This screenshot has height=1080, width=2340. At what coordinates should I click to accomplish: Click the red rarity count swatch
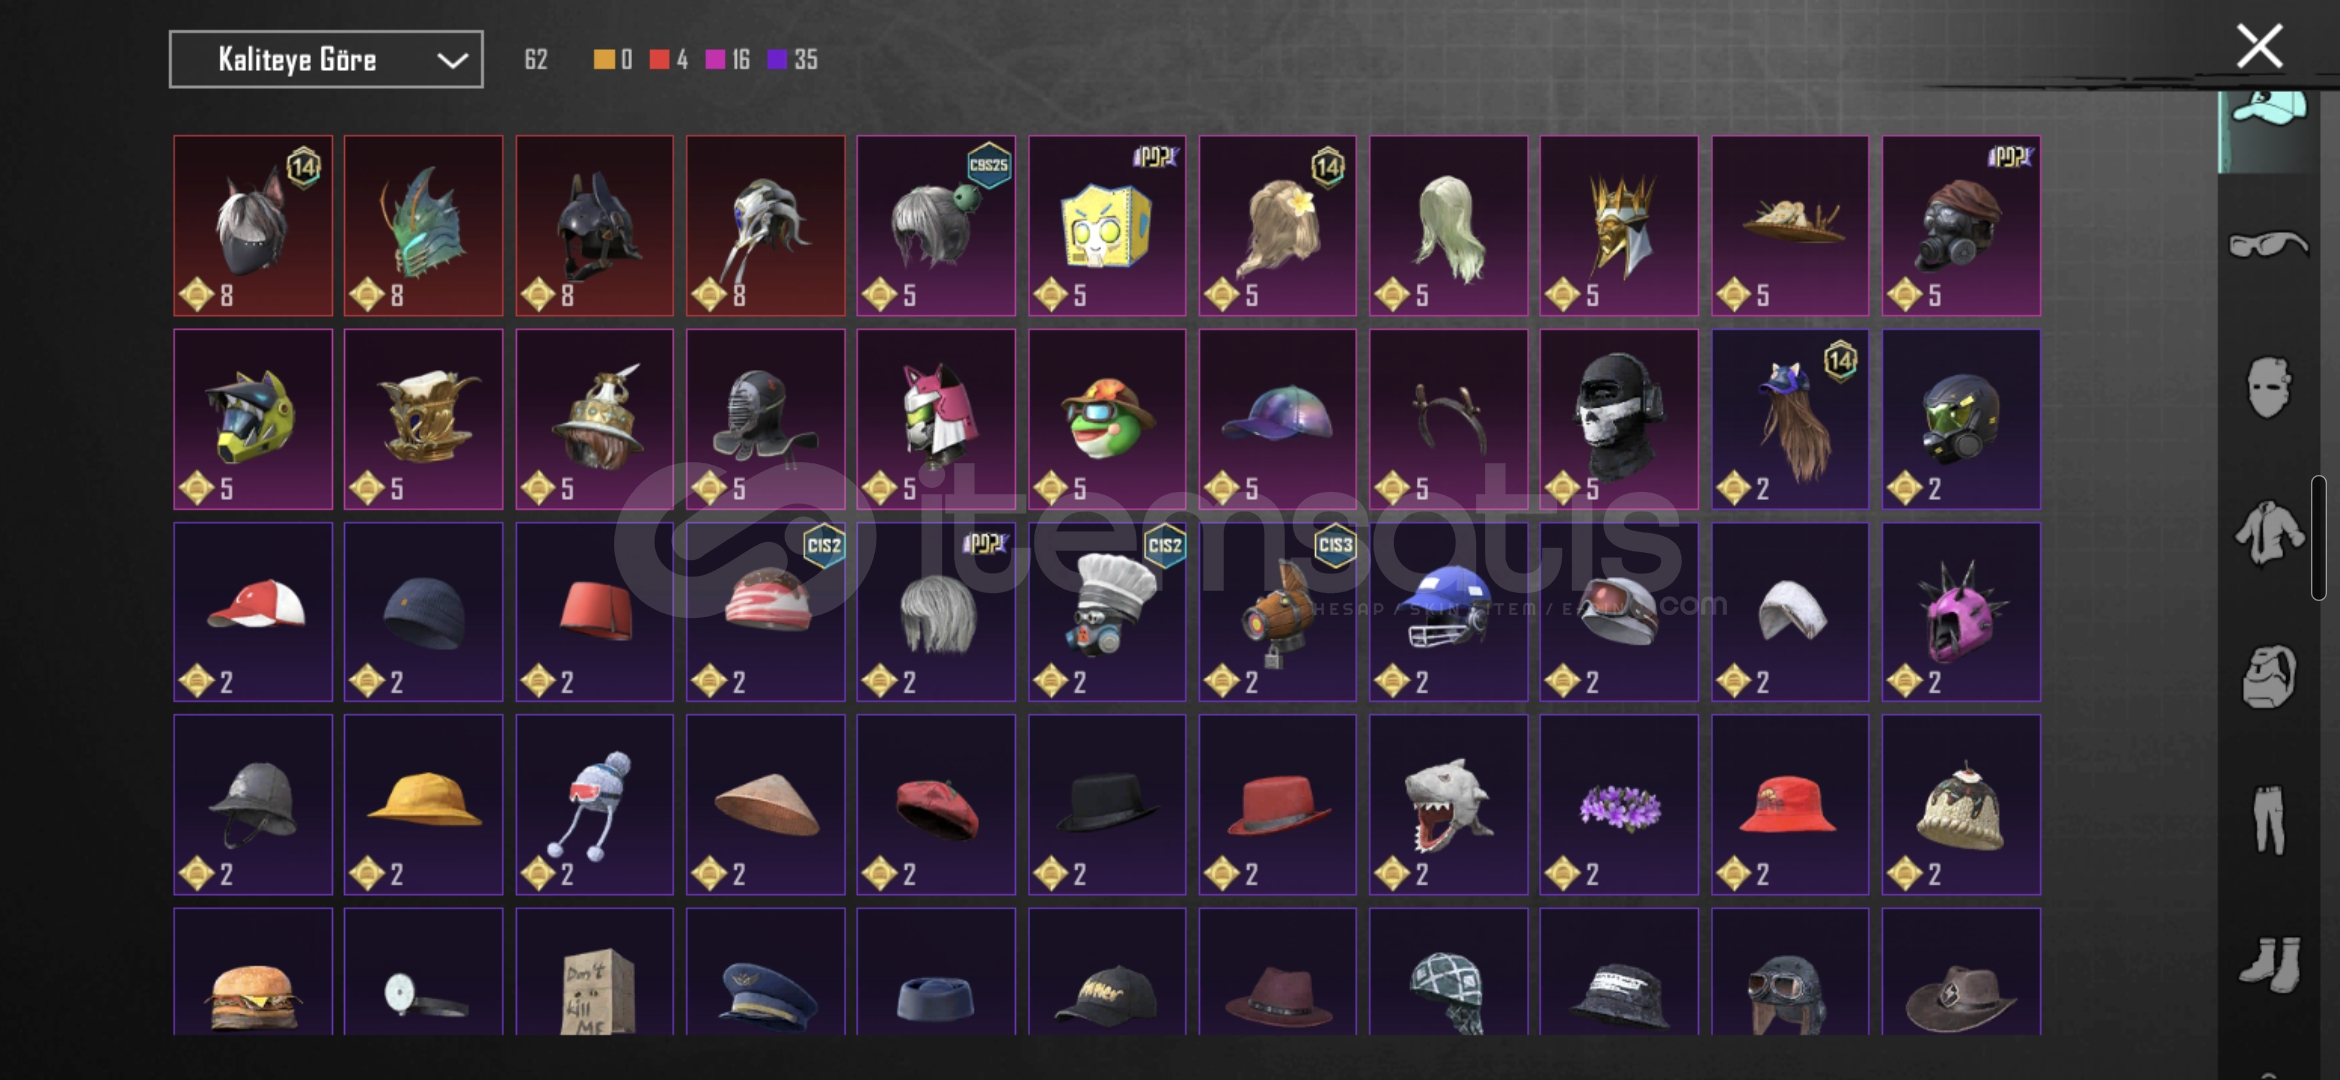[659, 60]
